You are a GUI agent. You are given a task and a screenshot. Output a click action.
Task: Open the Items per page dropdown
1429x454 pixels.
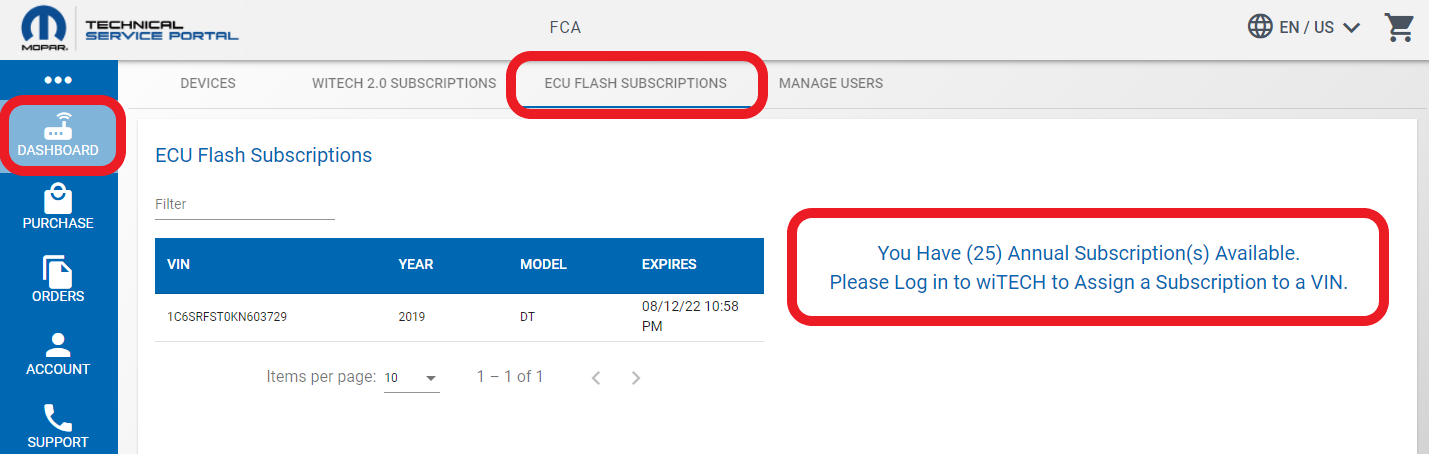pos(412,378)
